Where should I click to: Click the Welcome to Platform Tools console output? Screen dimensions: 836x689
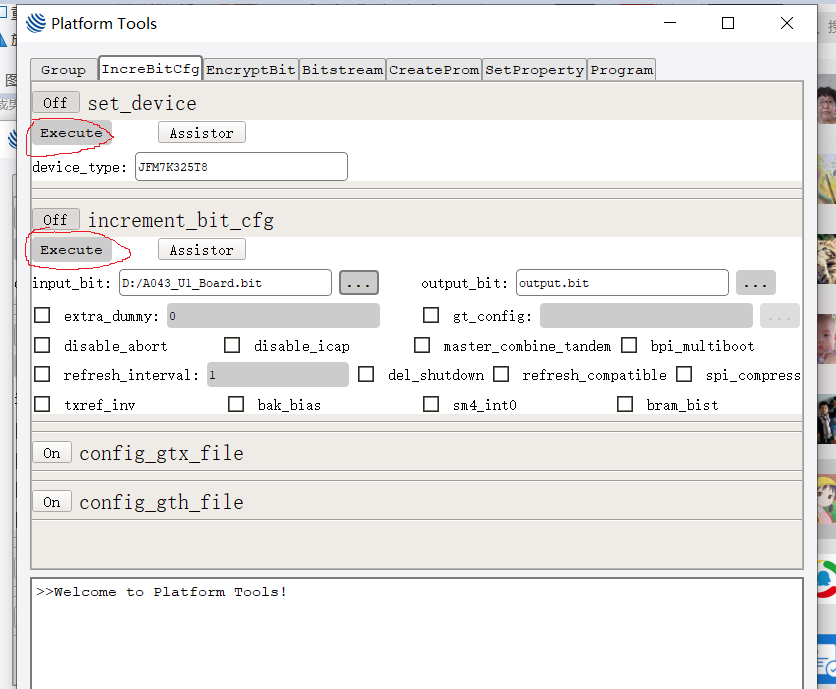coord(162,592)
